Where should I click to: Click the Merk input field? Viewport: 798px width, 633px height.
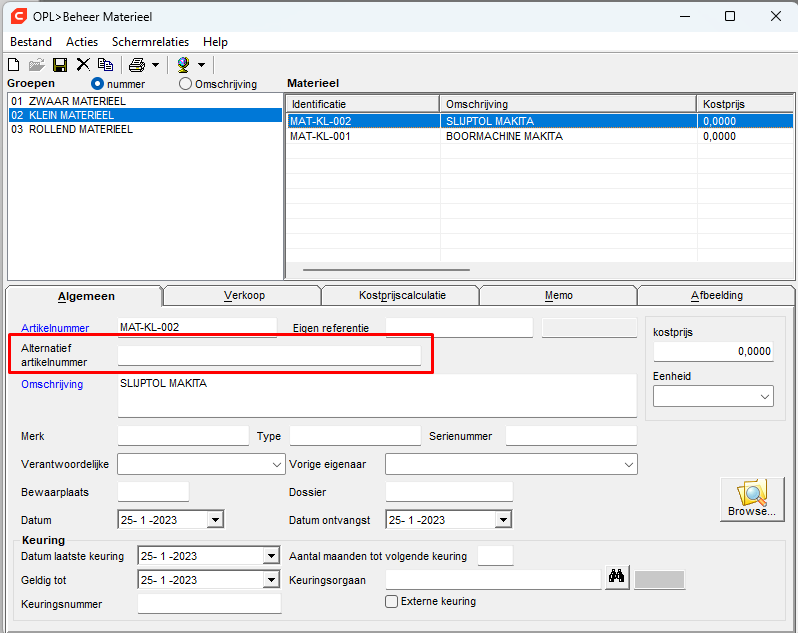point(183,436)
